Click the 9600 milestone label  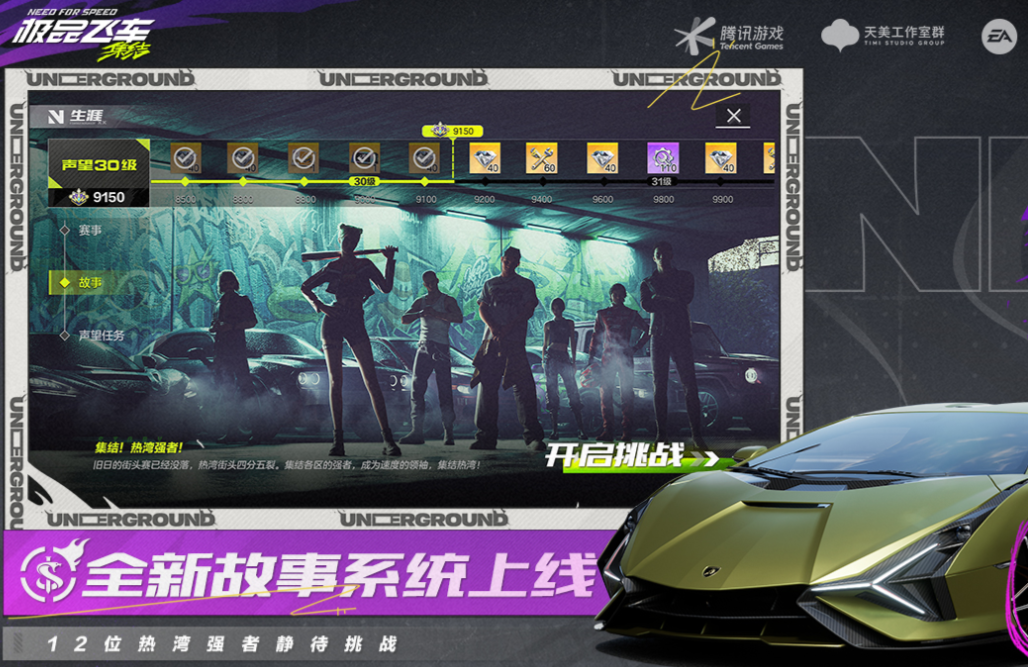603,199
